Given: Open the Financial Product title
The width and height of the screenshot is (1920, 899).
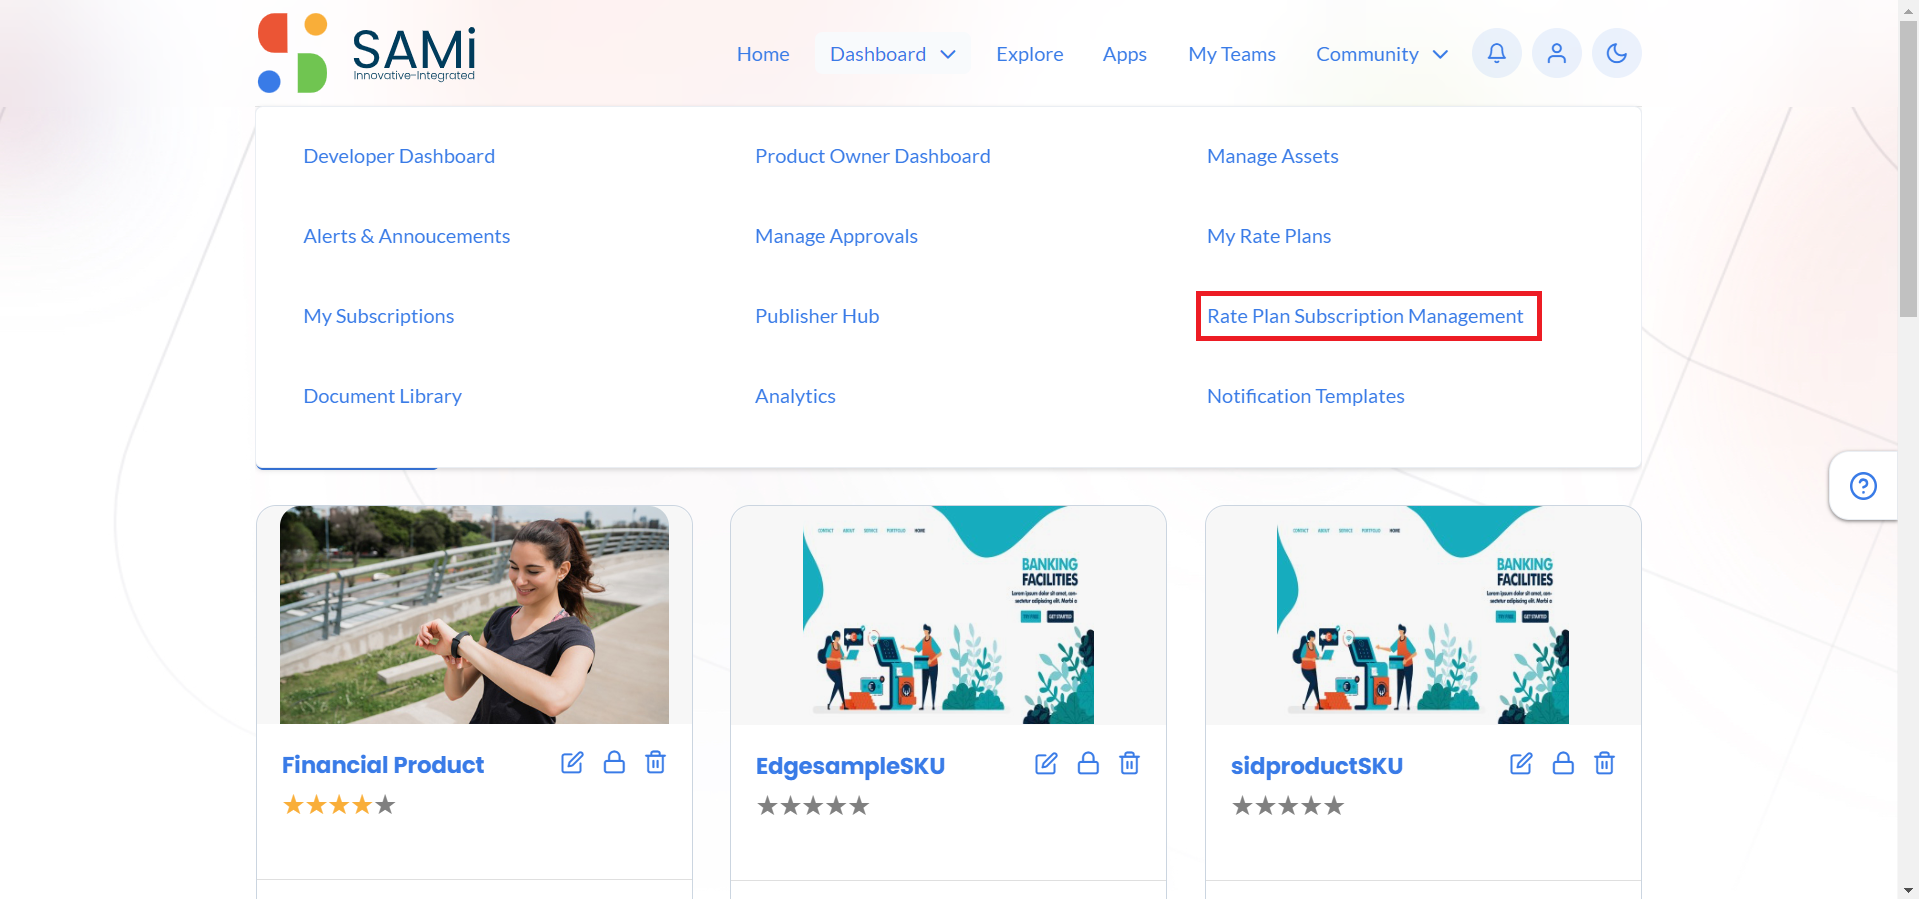Looking at the screenshot, I should [383, 765].
